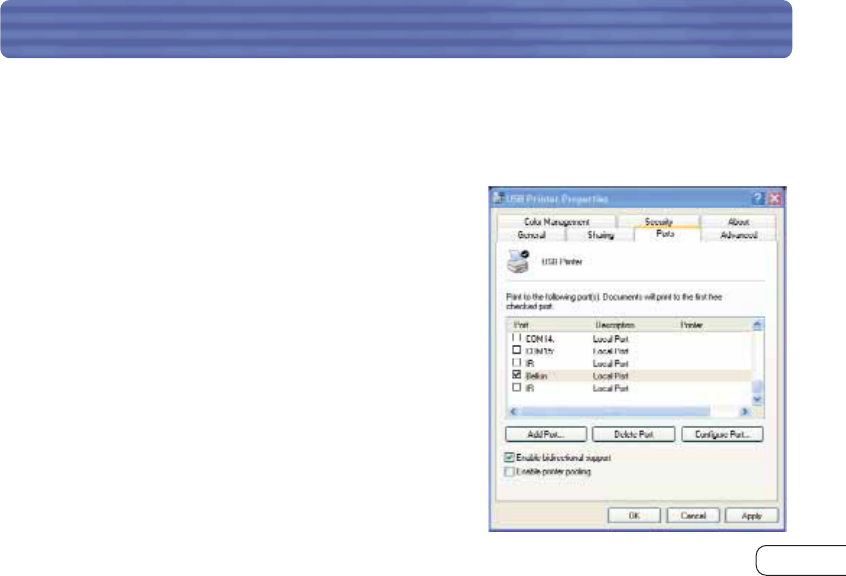Click Local Port description in the COM14 row

611,339
